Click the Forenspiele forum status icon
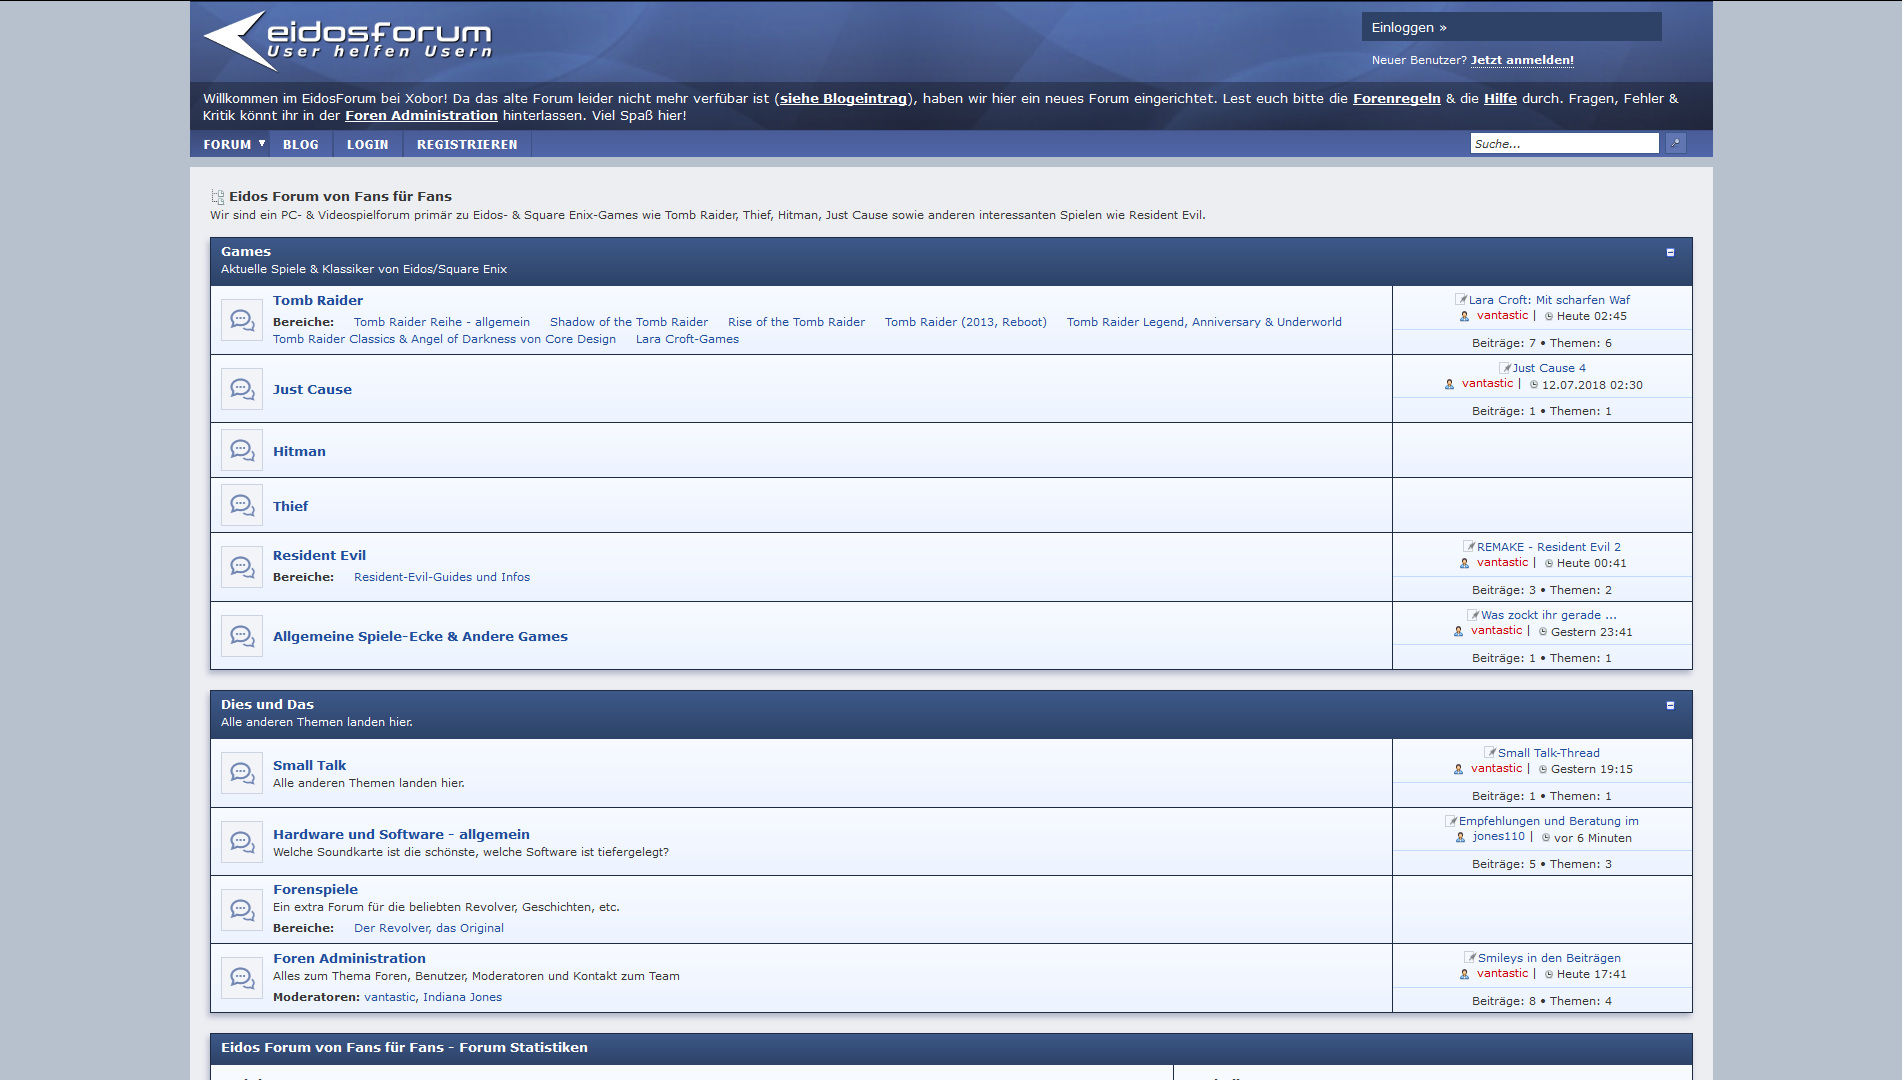 [242, 910]
